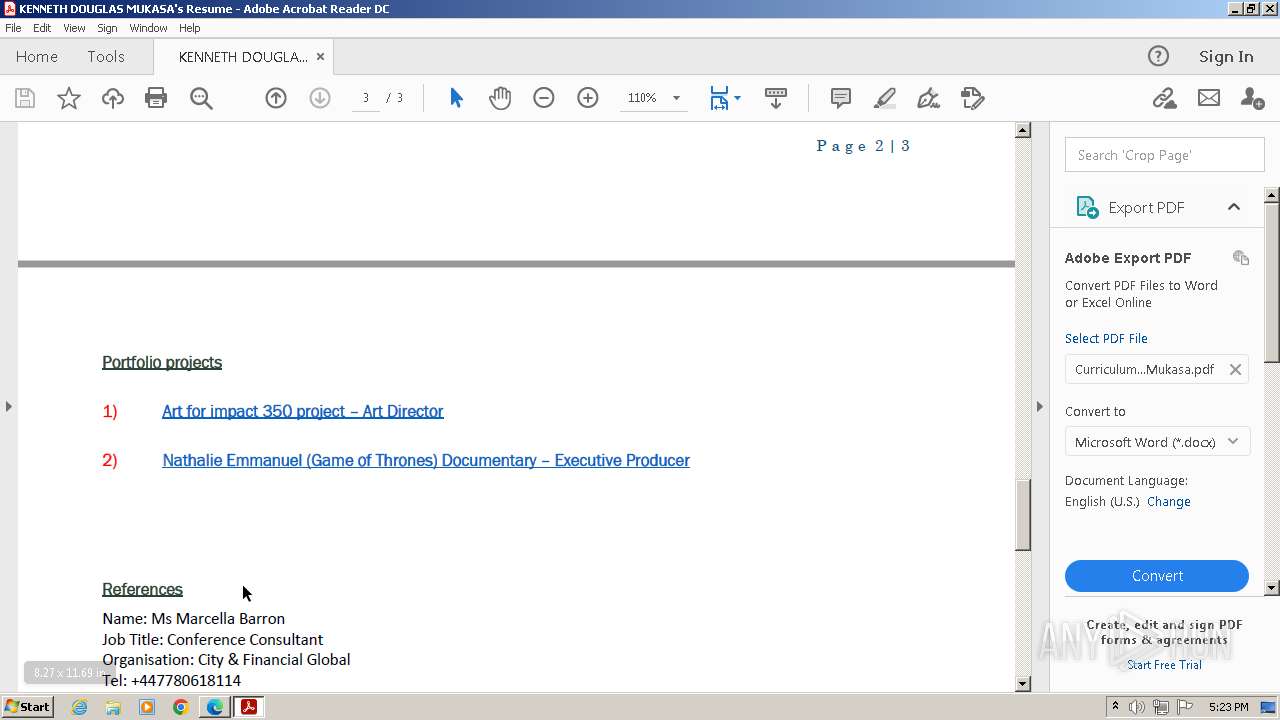The height and width of the screenshot is (720, 1280).
Task: Click the blue Convert button
Action: tap(1157, 576)
